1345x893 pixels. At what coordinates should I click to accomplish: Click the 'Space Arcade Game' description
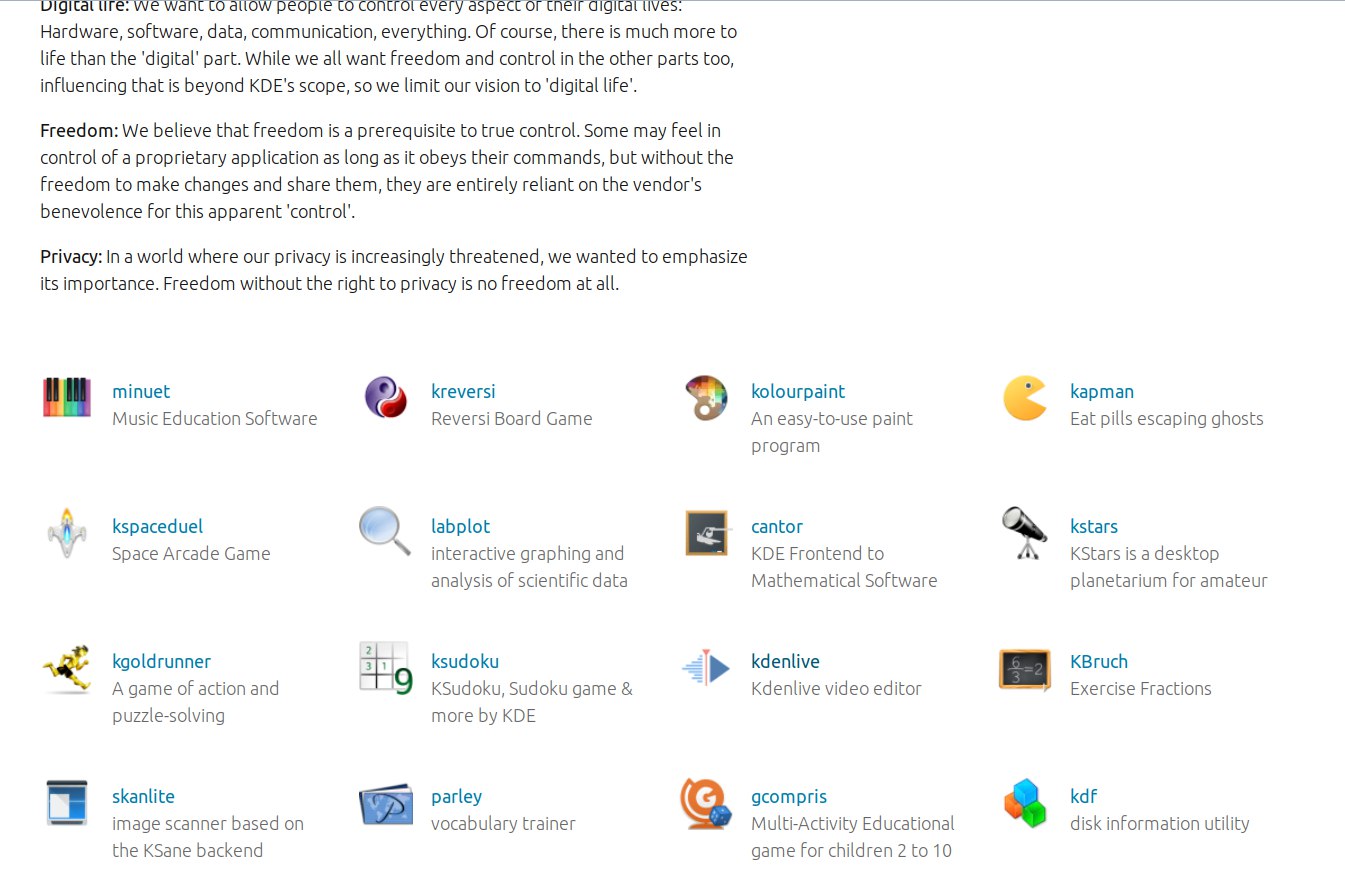pyautogui.click(x=191, y=553)
